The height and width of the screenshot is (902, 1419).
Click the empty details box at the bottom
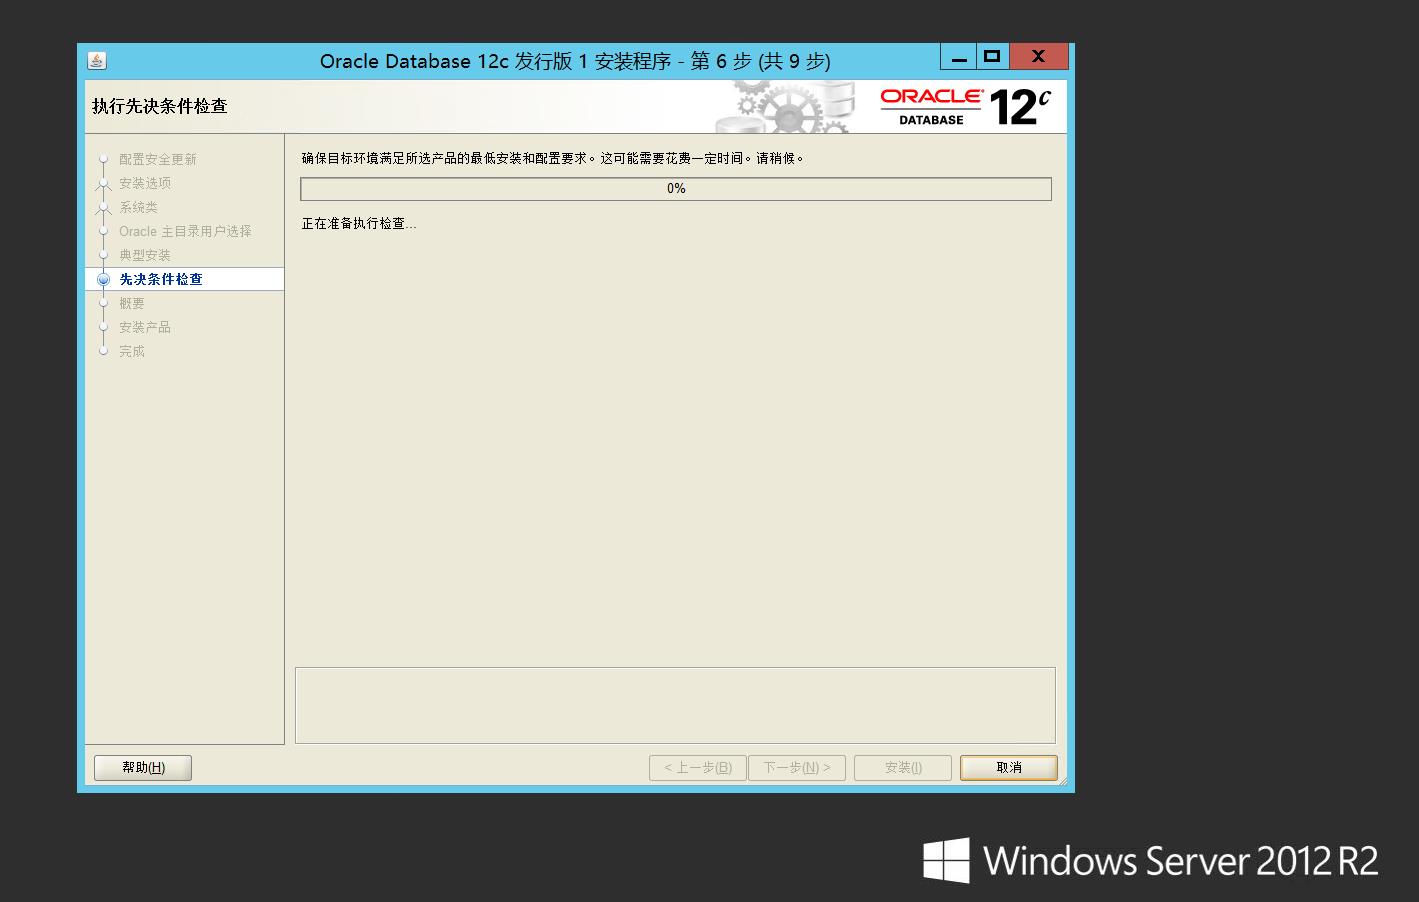pyautogui.click(x=675, y=705)
